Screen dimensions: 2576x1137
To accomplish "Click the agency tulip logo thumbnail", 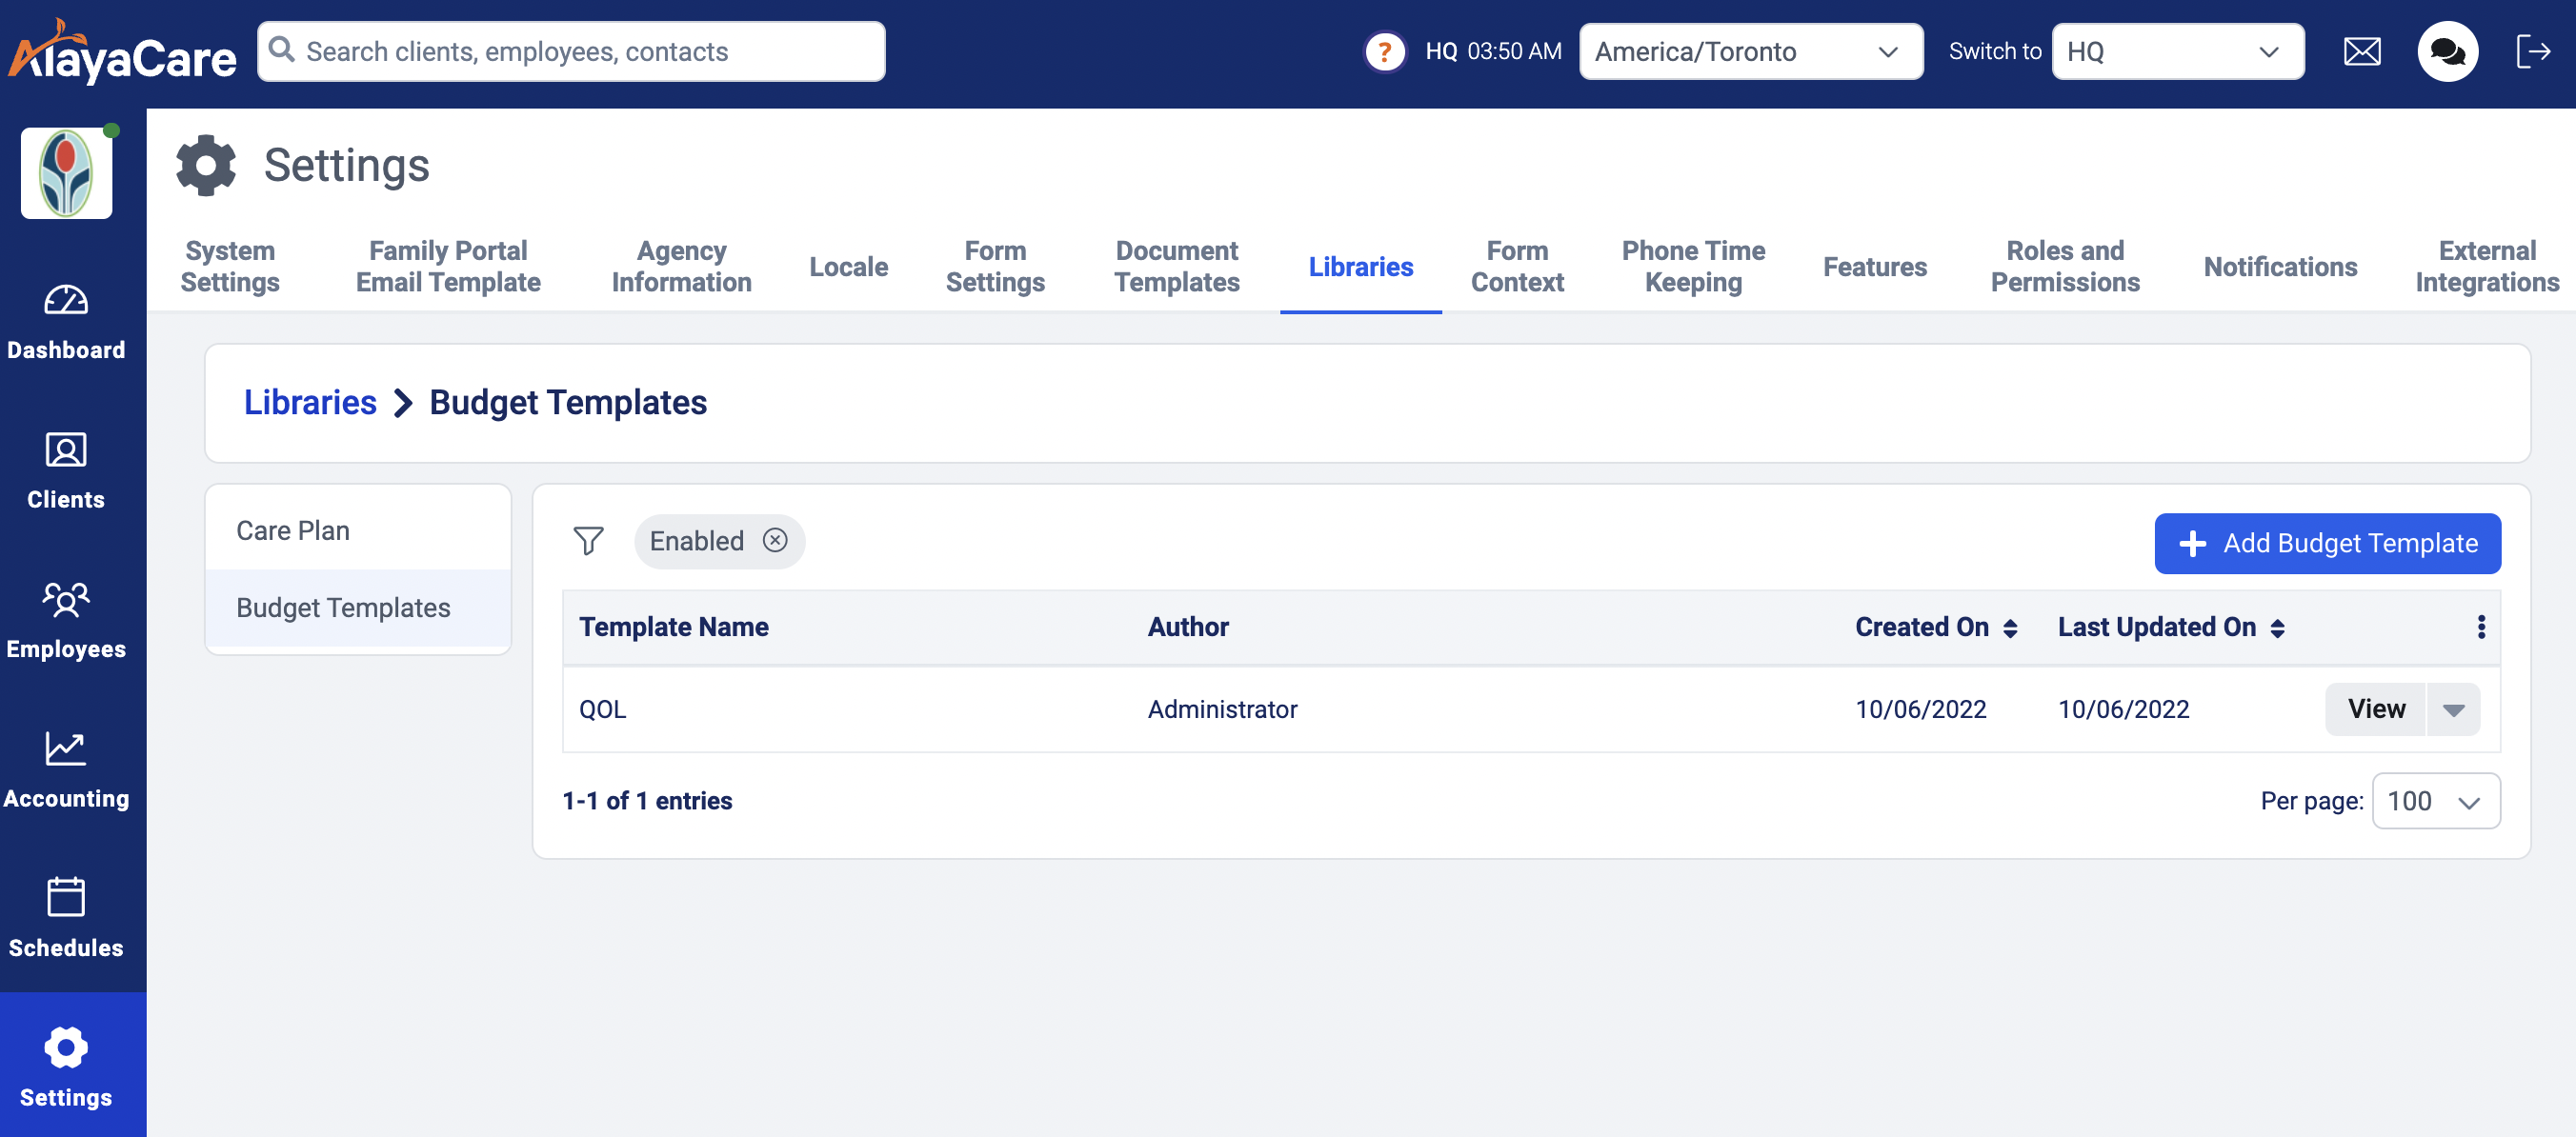I will (x=66, y=173).
